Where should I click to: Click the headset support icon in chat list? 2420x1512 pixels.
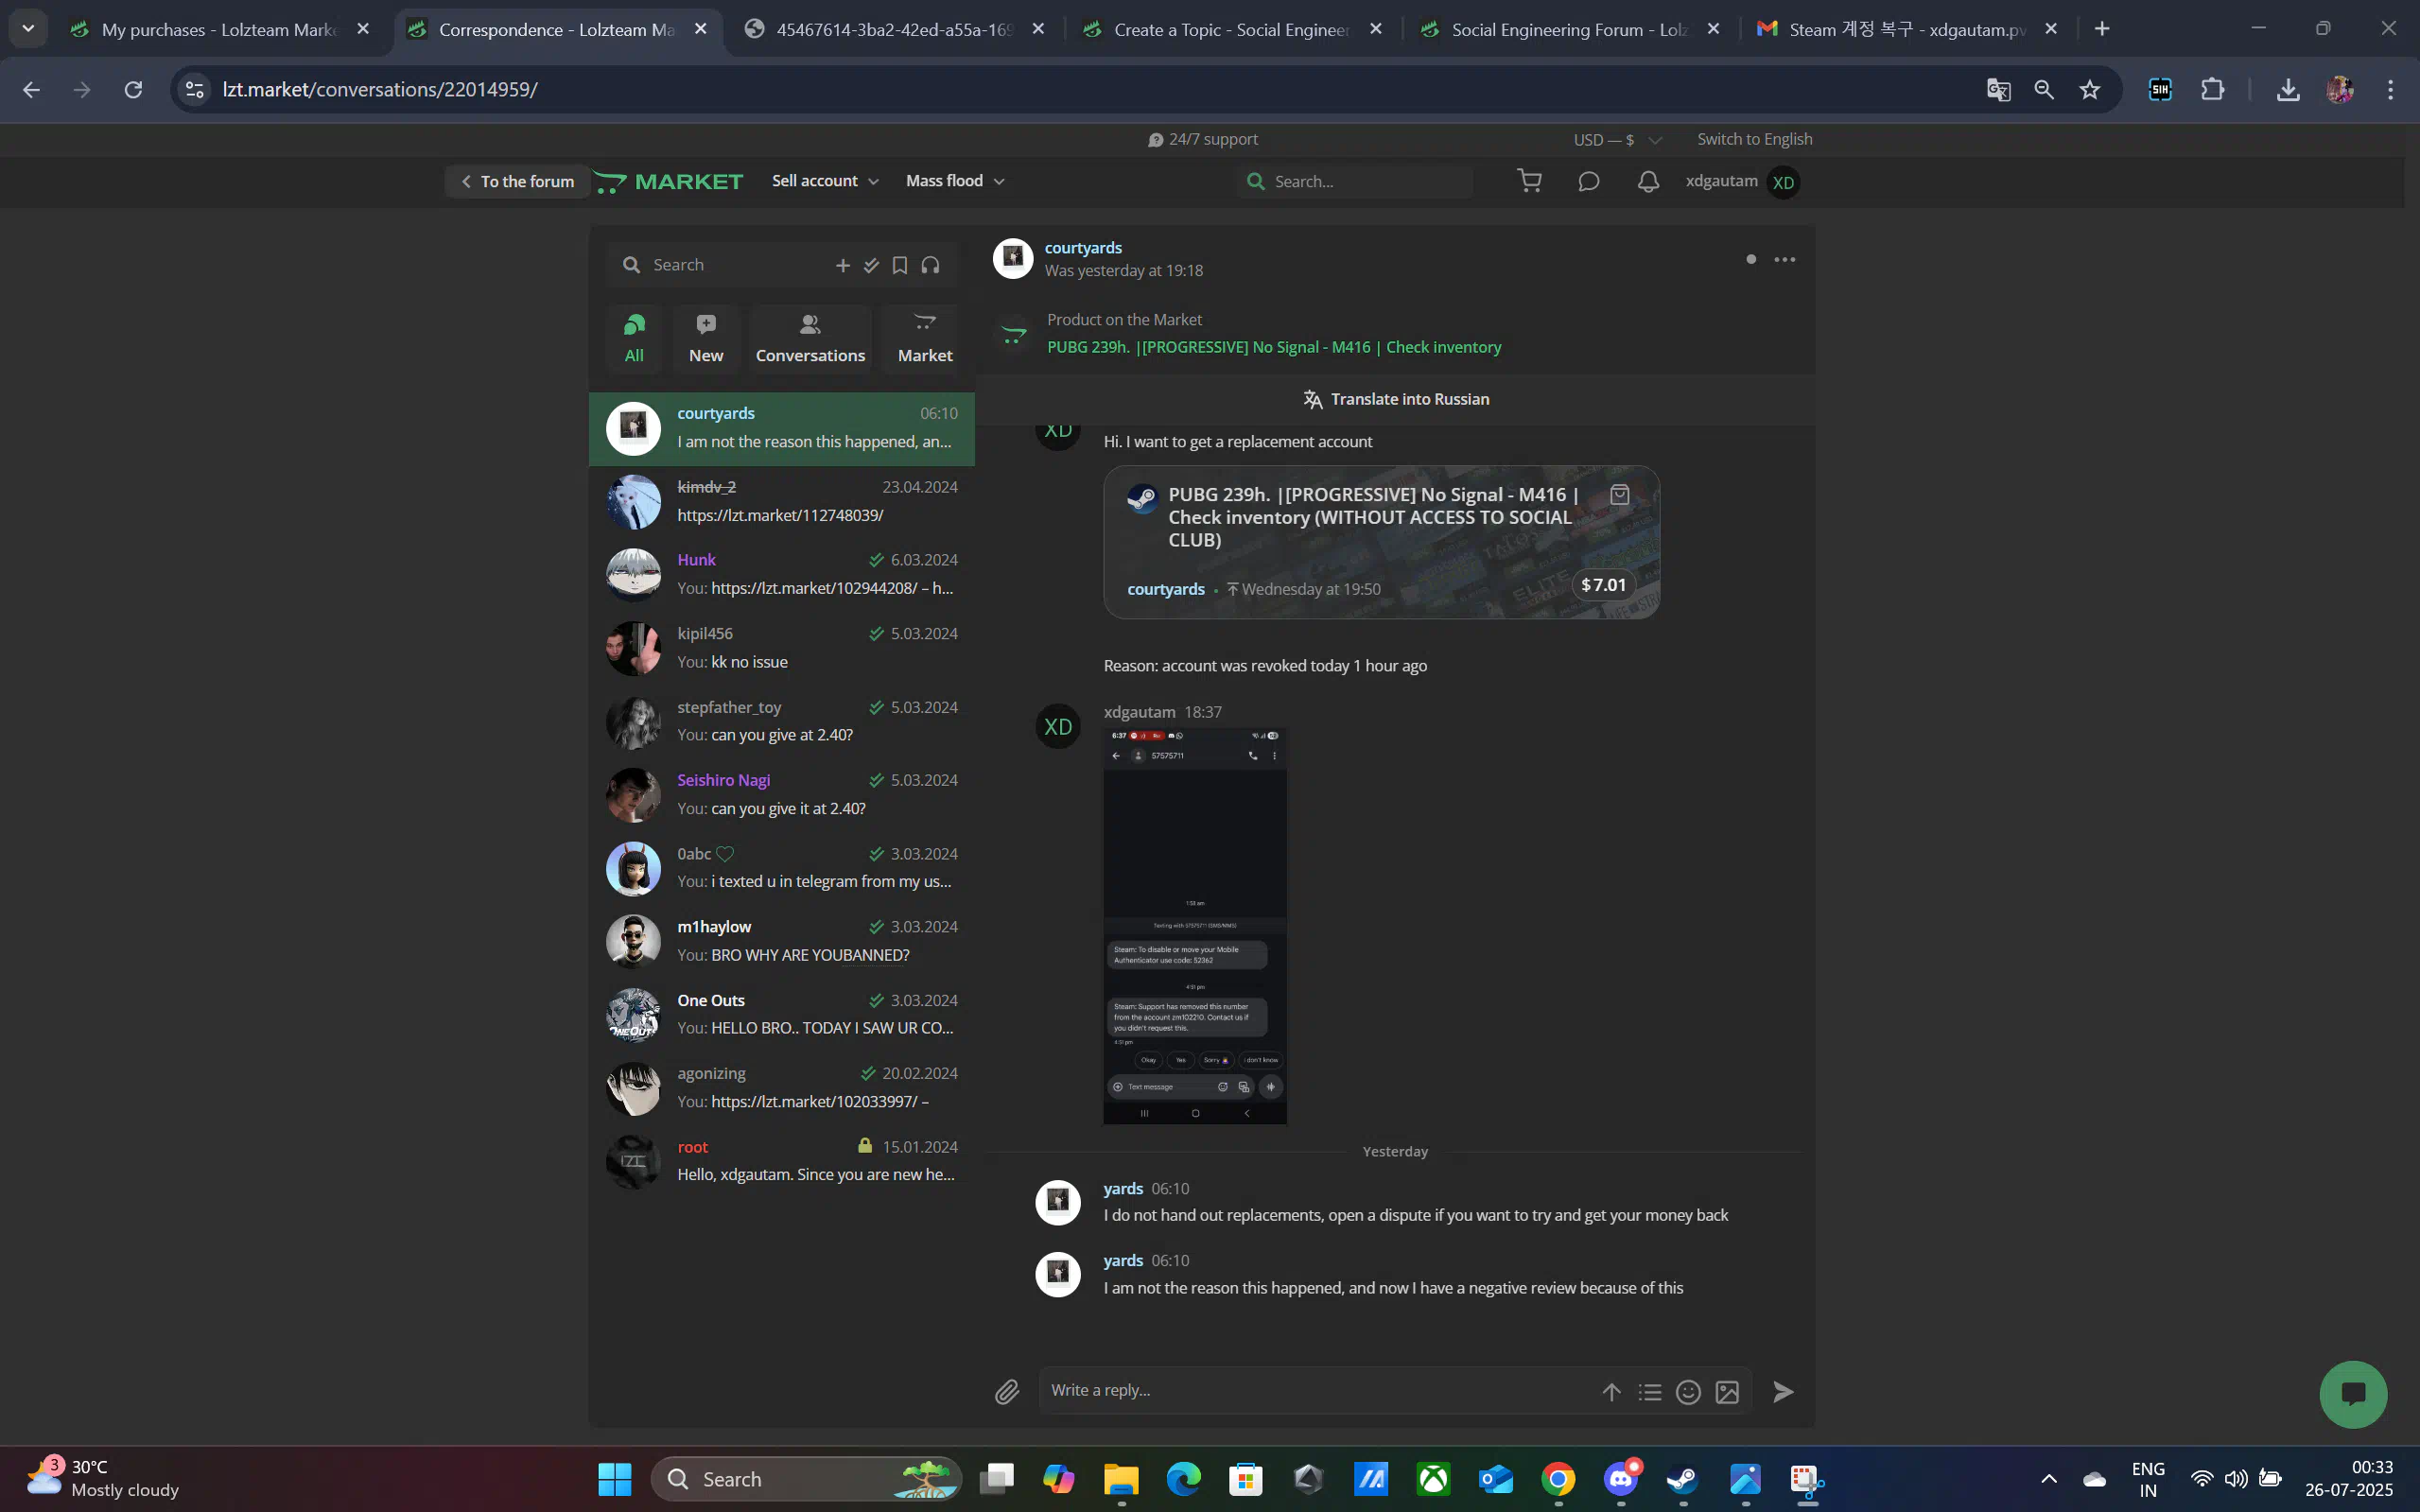pos(930,265)
